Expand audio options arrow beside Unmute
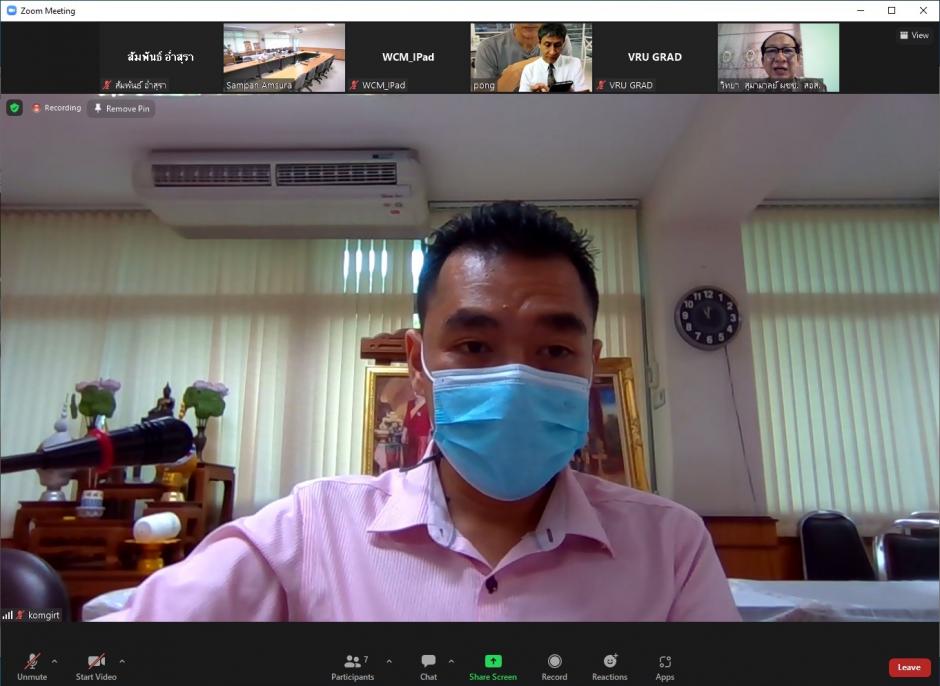 coord(54,661)
